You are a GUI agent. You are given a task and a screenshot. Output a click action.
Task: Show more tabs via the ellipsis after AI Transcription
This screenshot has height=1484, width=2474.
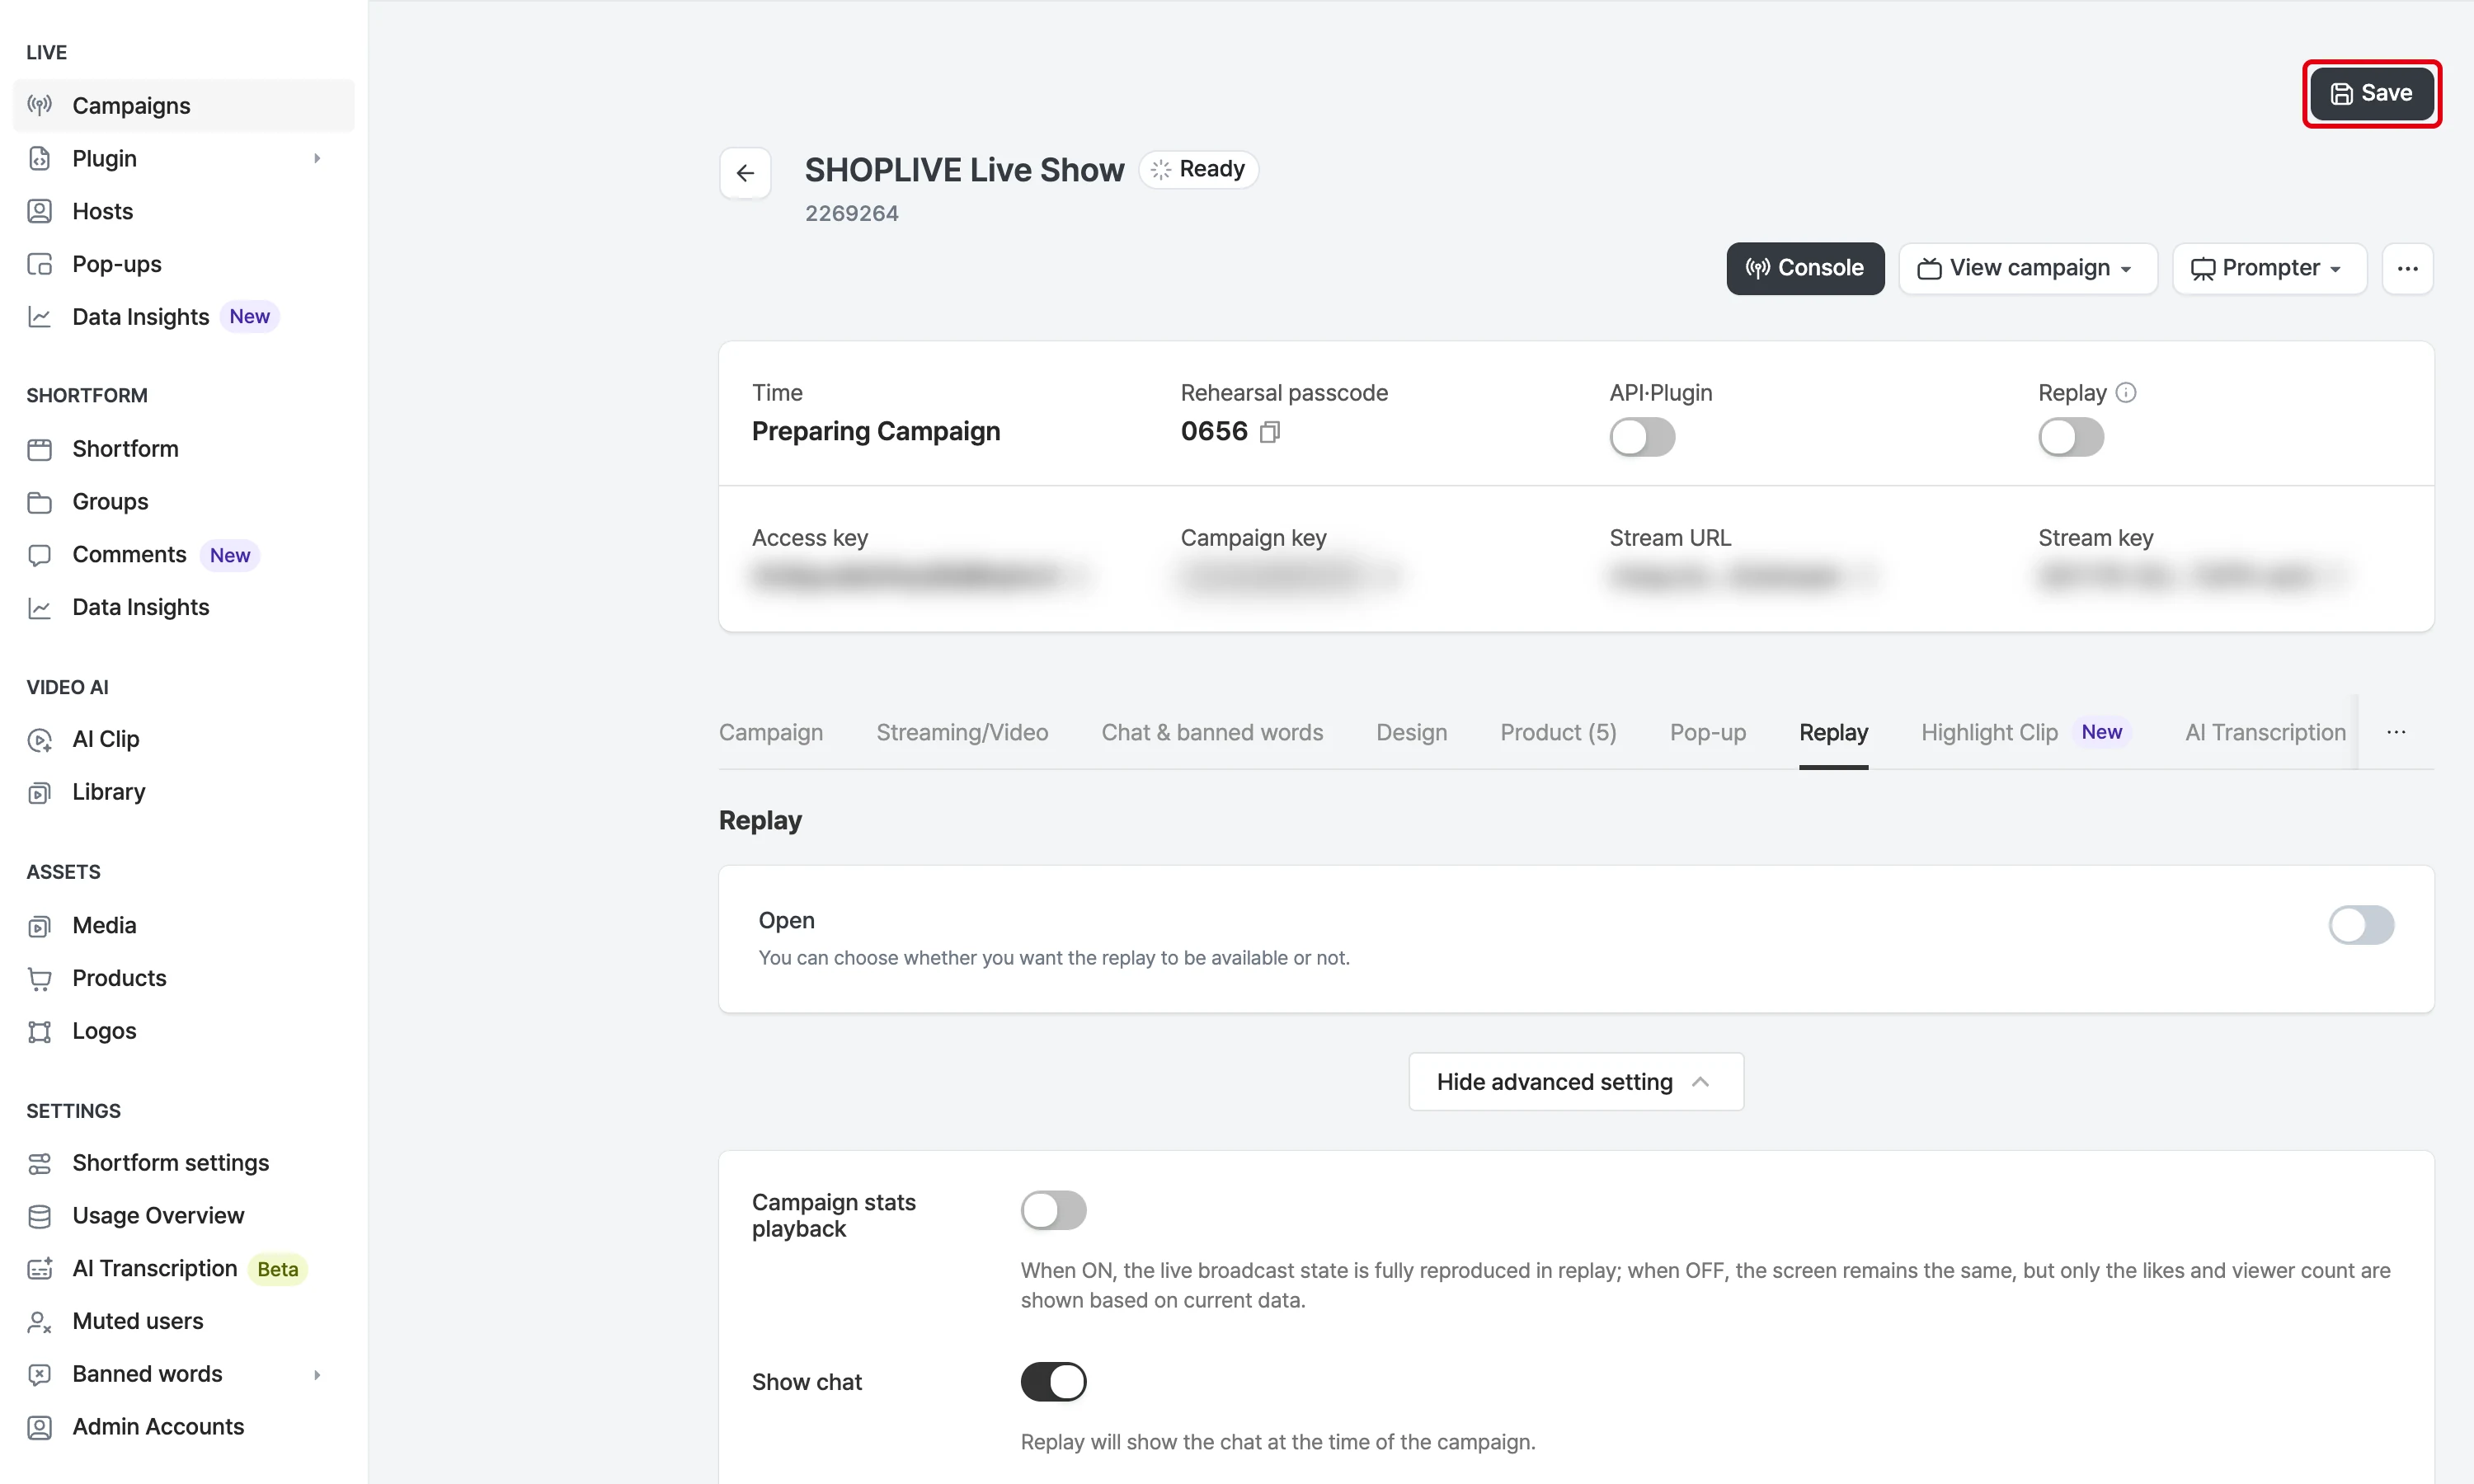point(2396,732)
